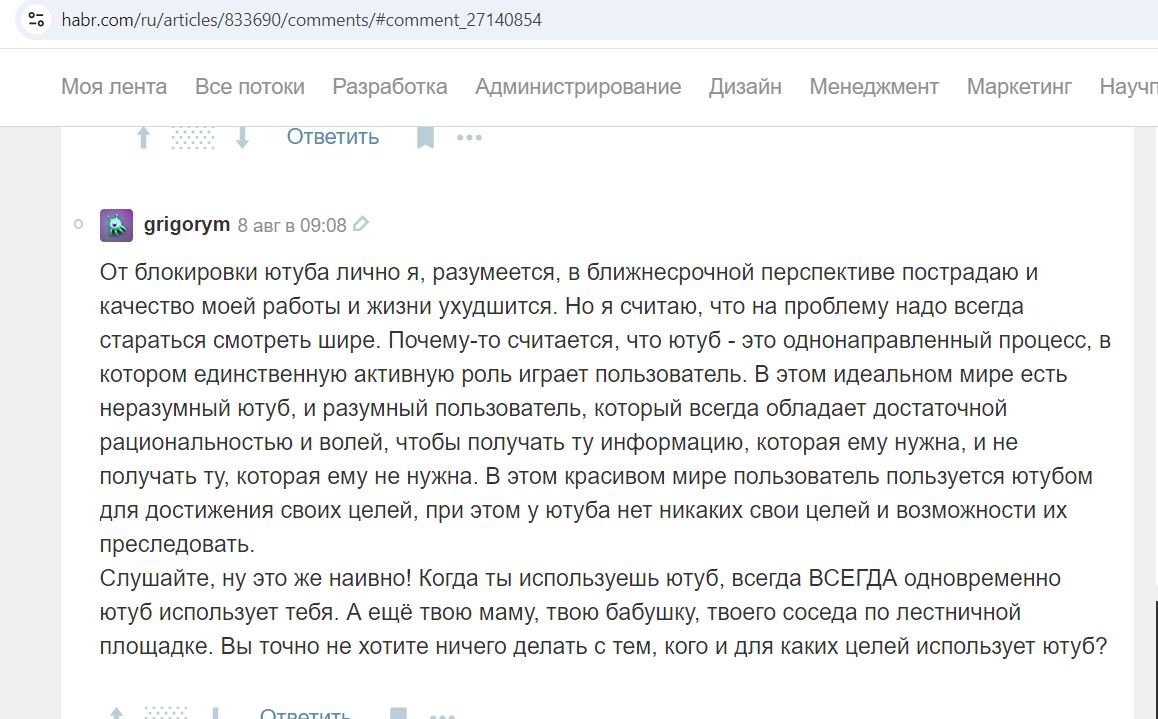Click the page scrollbar thumb on right edge
The height and width of the screenshot is (719, 1158).
point(1156,660)
